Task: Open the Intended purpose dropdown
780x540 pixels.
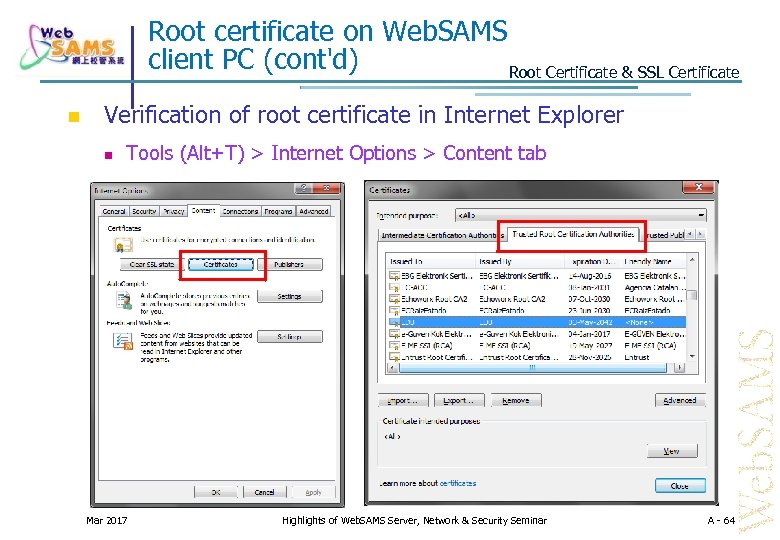Action: 581,215
